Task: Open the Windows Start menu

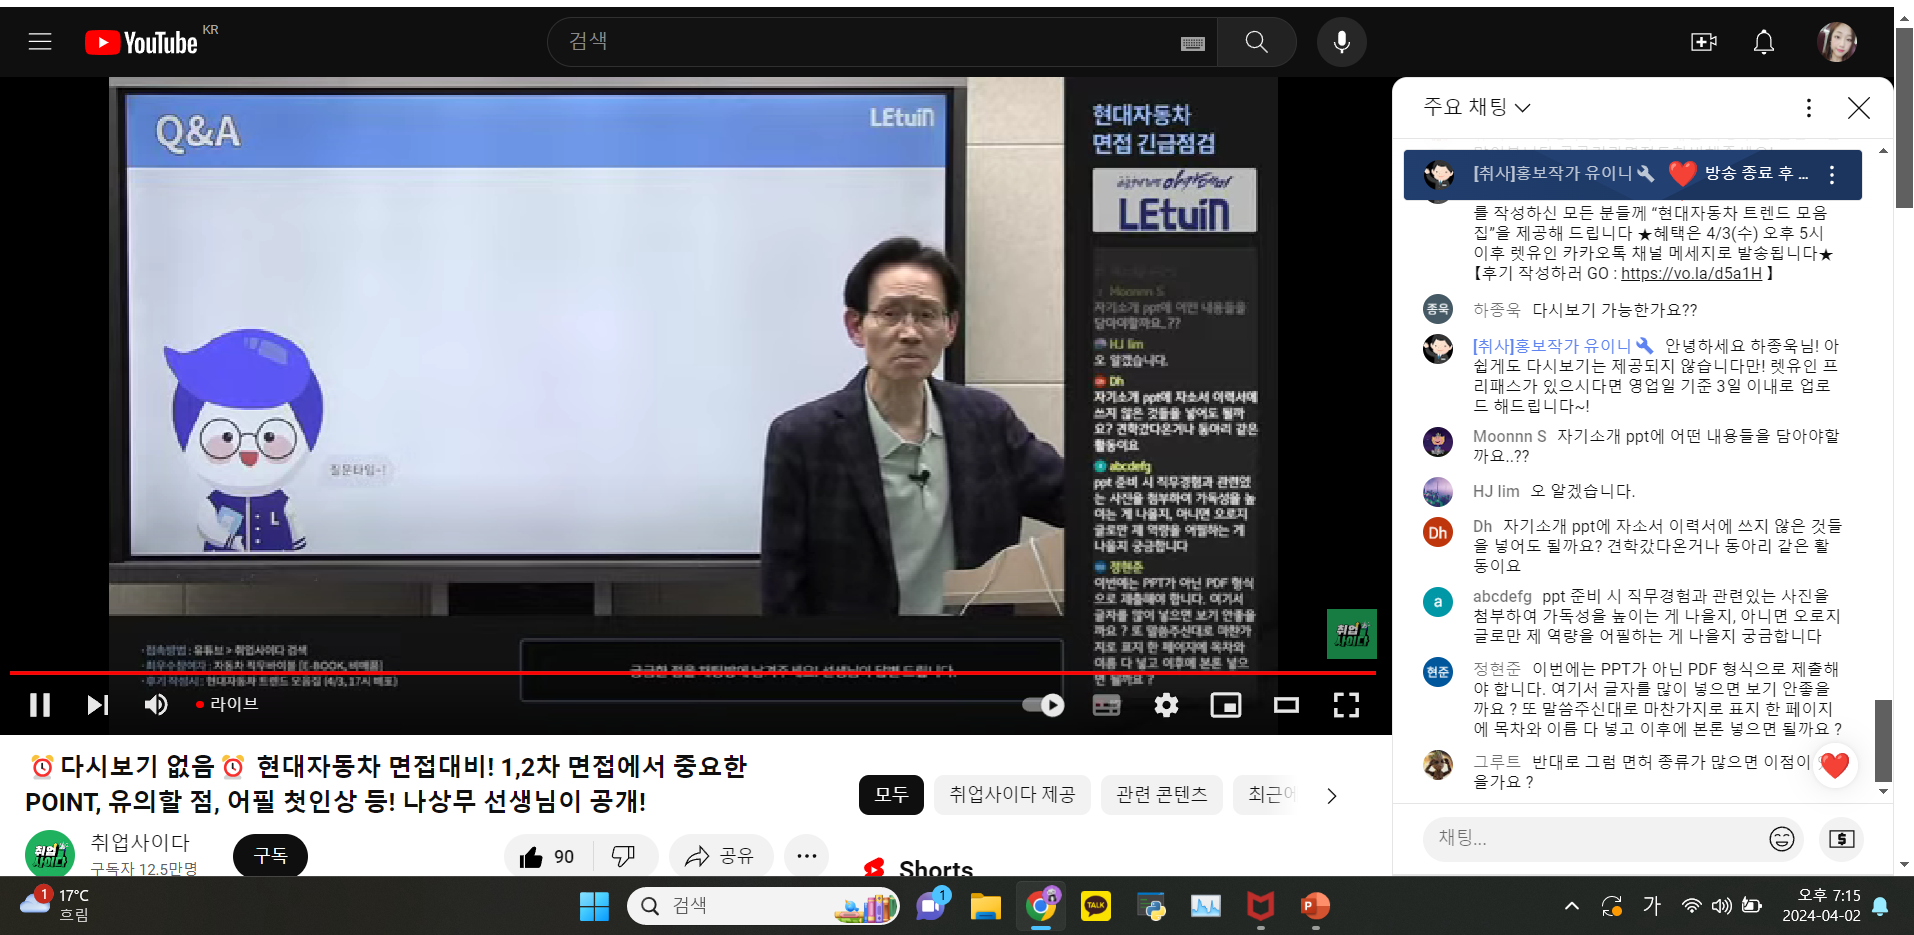Action: [x=594, y=906]
